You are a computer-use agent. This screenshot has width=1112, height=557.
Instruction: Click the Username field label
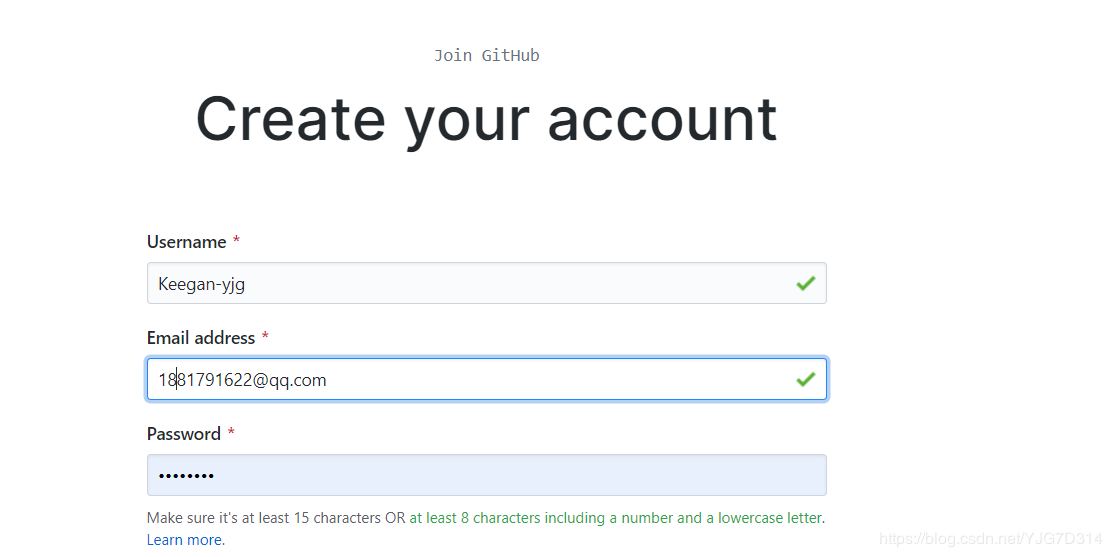[x=187, y=242]
